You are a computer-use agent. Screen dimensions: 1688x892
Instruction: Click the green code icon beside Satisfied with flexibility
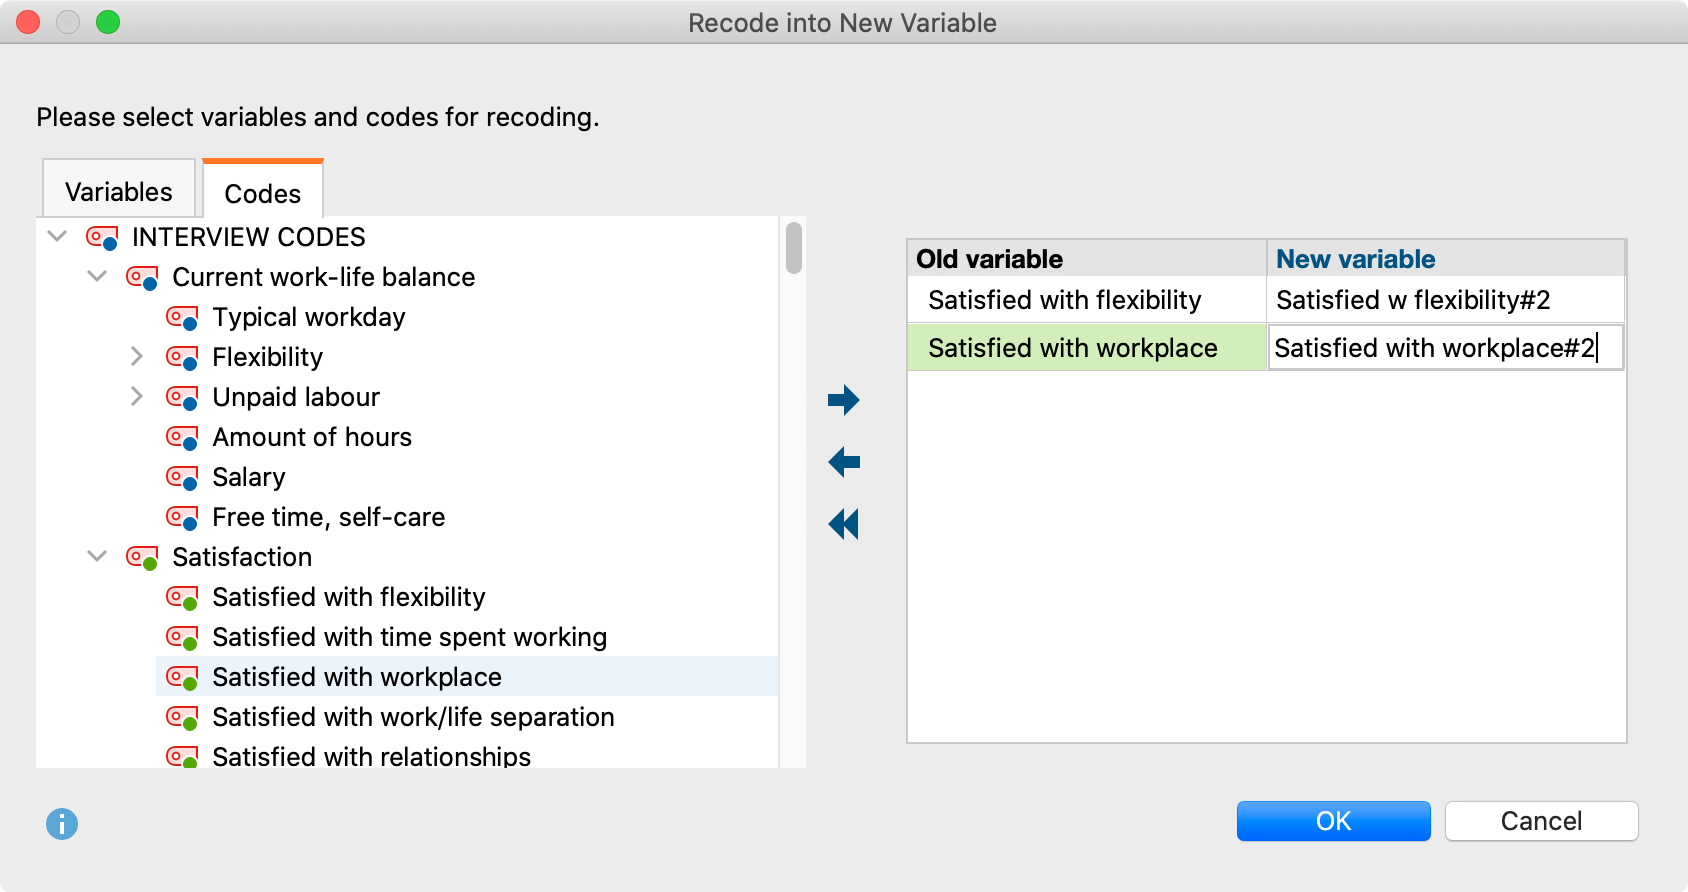click(x=182, y=598)
